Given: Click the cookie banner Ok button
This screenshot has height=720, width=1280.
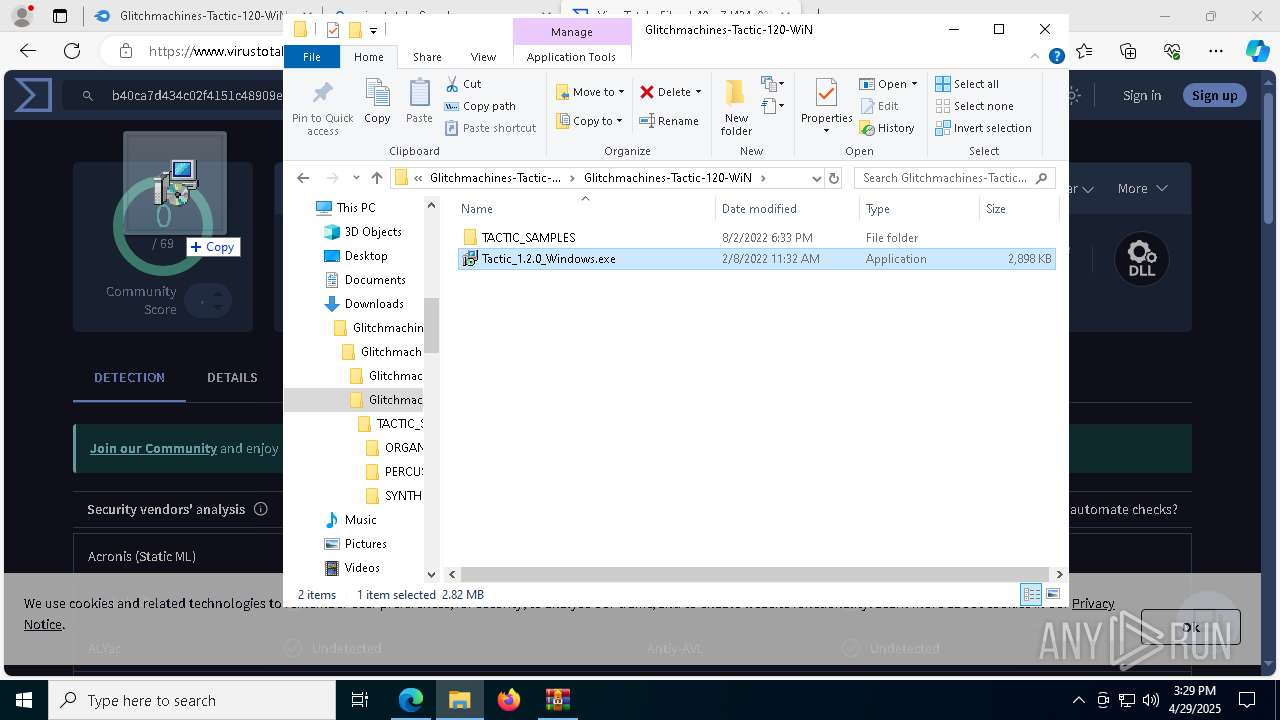Looking at the screenshot, I should pos(1190,627).
